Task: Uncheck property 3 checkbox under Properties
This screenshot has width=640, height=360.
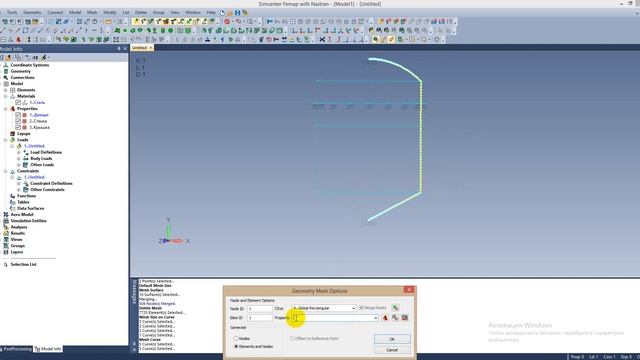Action: [18, 127]
